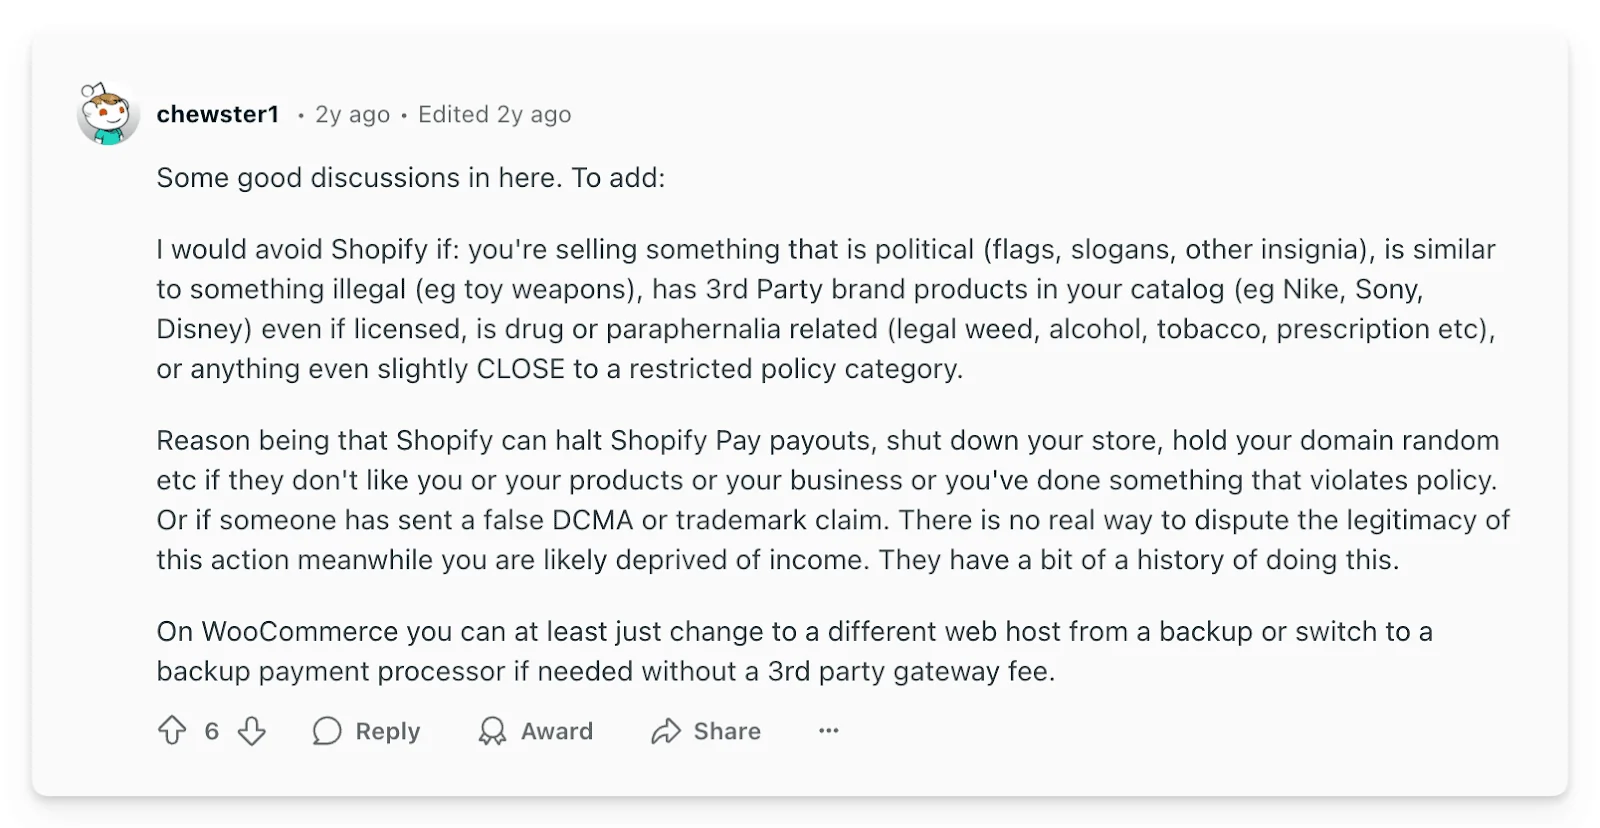Click the award medal next to Award label
The width and height of the screenshot is (1600, 828).
click(492, 731)
